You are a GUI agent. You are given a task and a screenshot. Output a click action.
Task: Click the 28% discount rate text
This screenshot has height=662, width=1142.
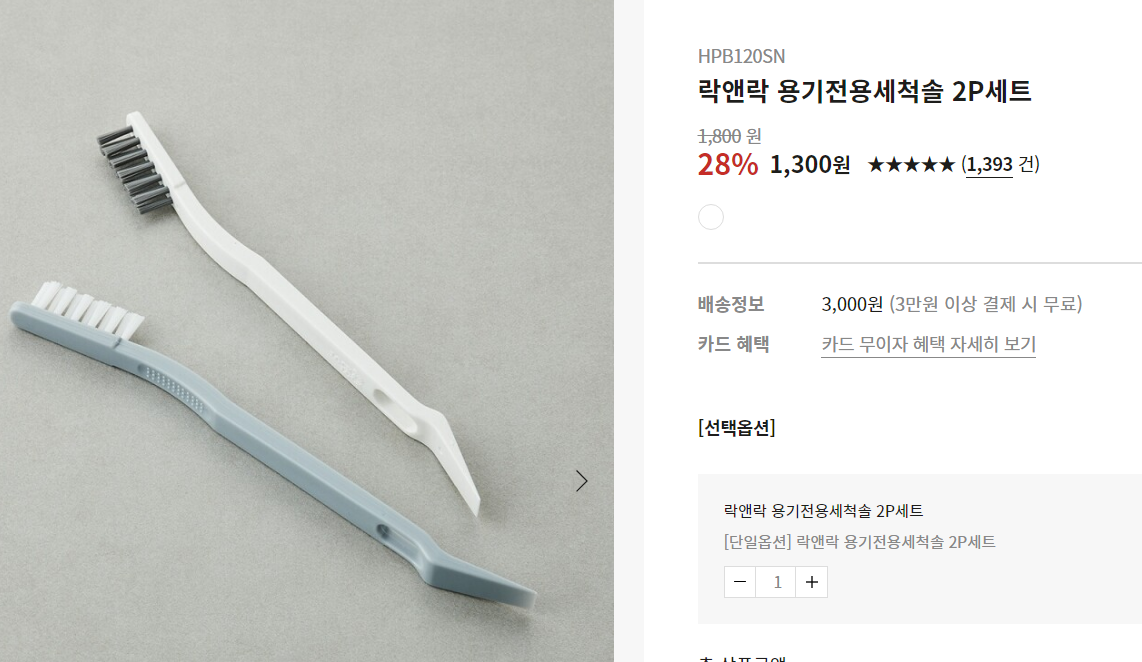click(728, 165)
